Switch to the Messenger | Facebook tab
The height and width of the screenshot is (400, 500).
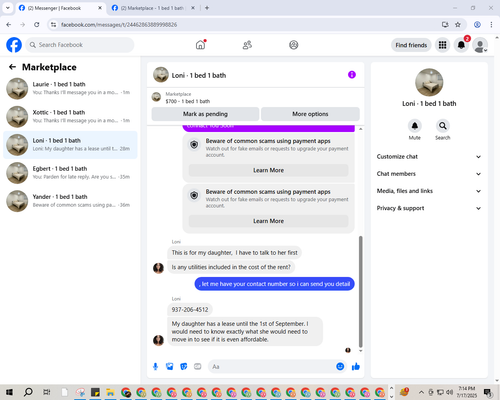[x=60, y=8]
